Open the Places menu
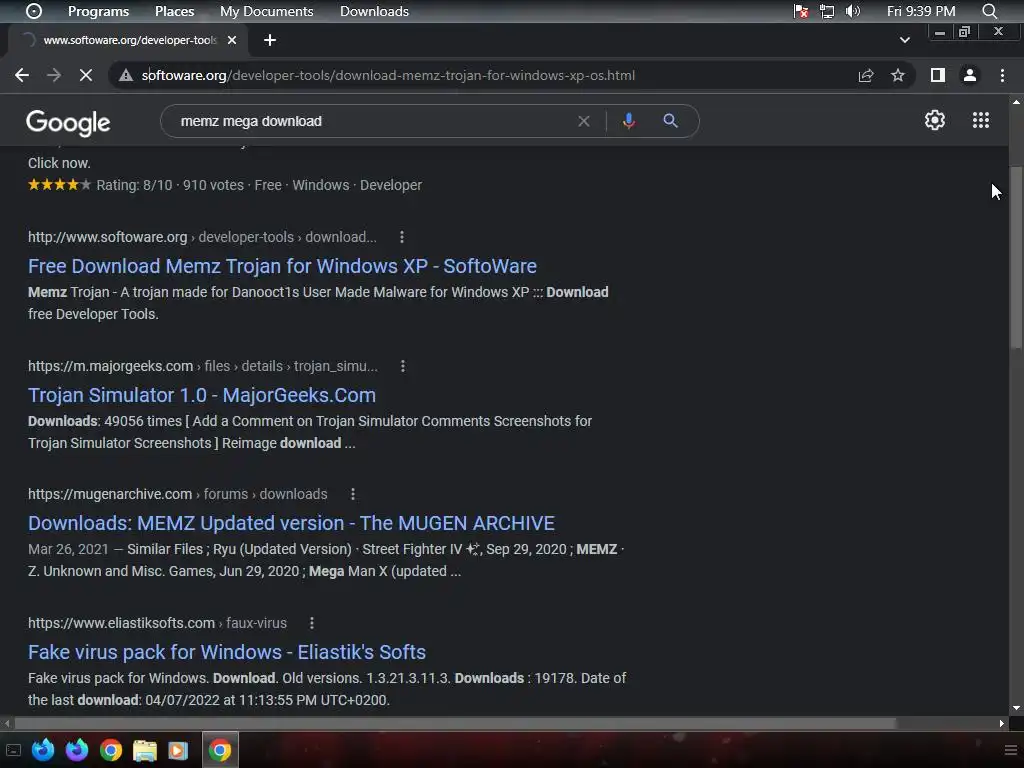 (x=174, y=11)
